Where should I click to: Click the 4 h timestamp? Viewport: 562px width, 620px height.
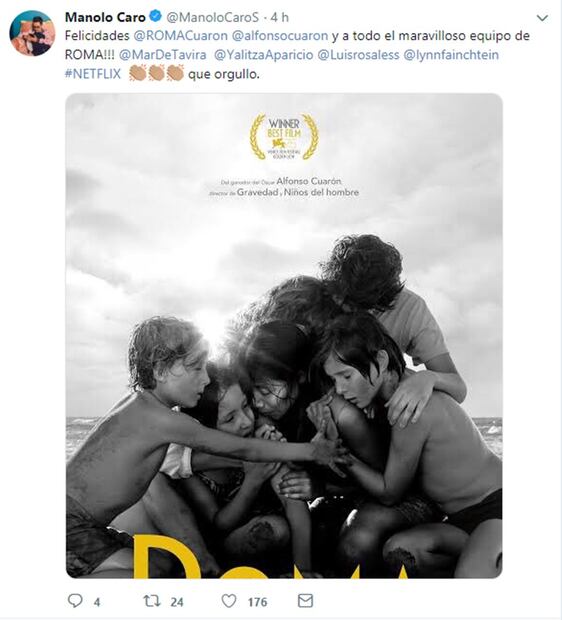280,17
